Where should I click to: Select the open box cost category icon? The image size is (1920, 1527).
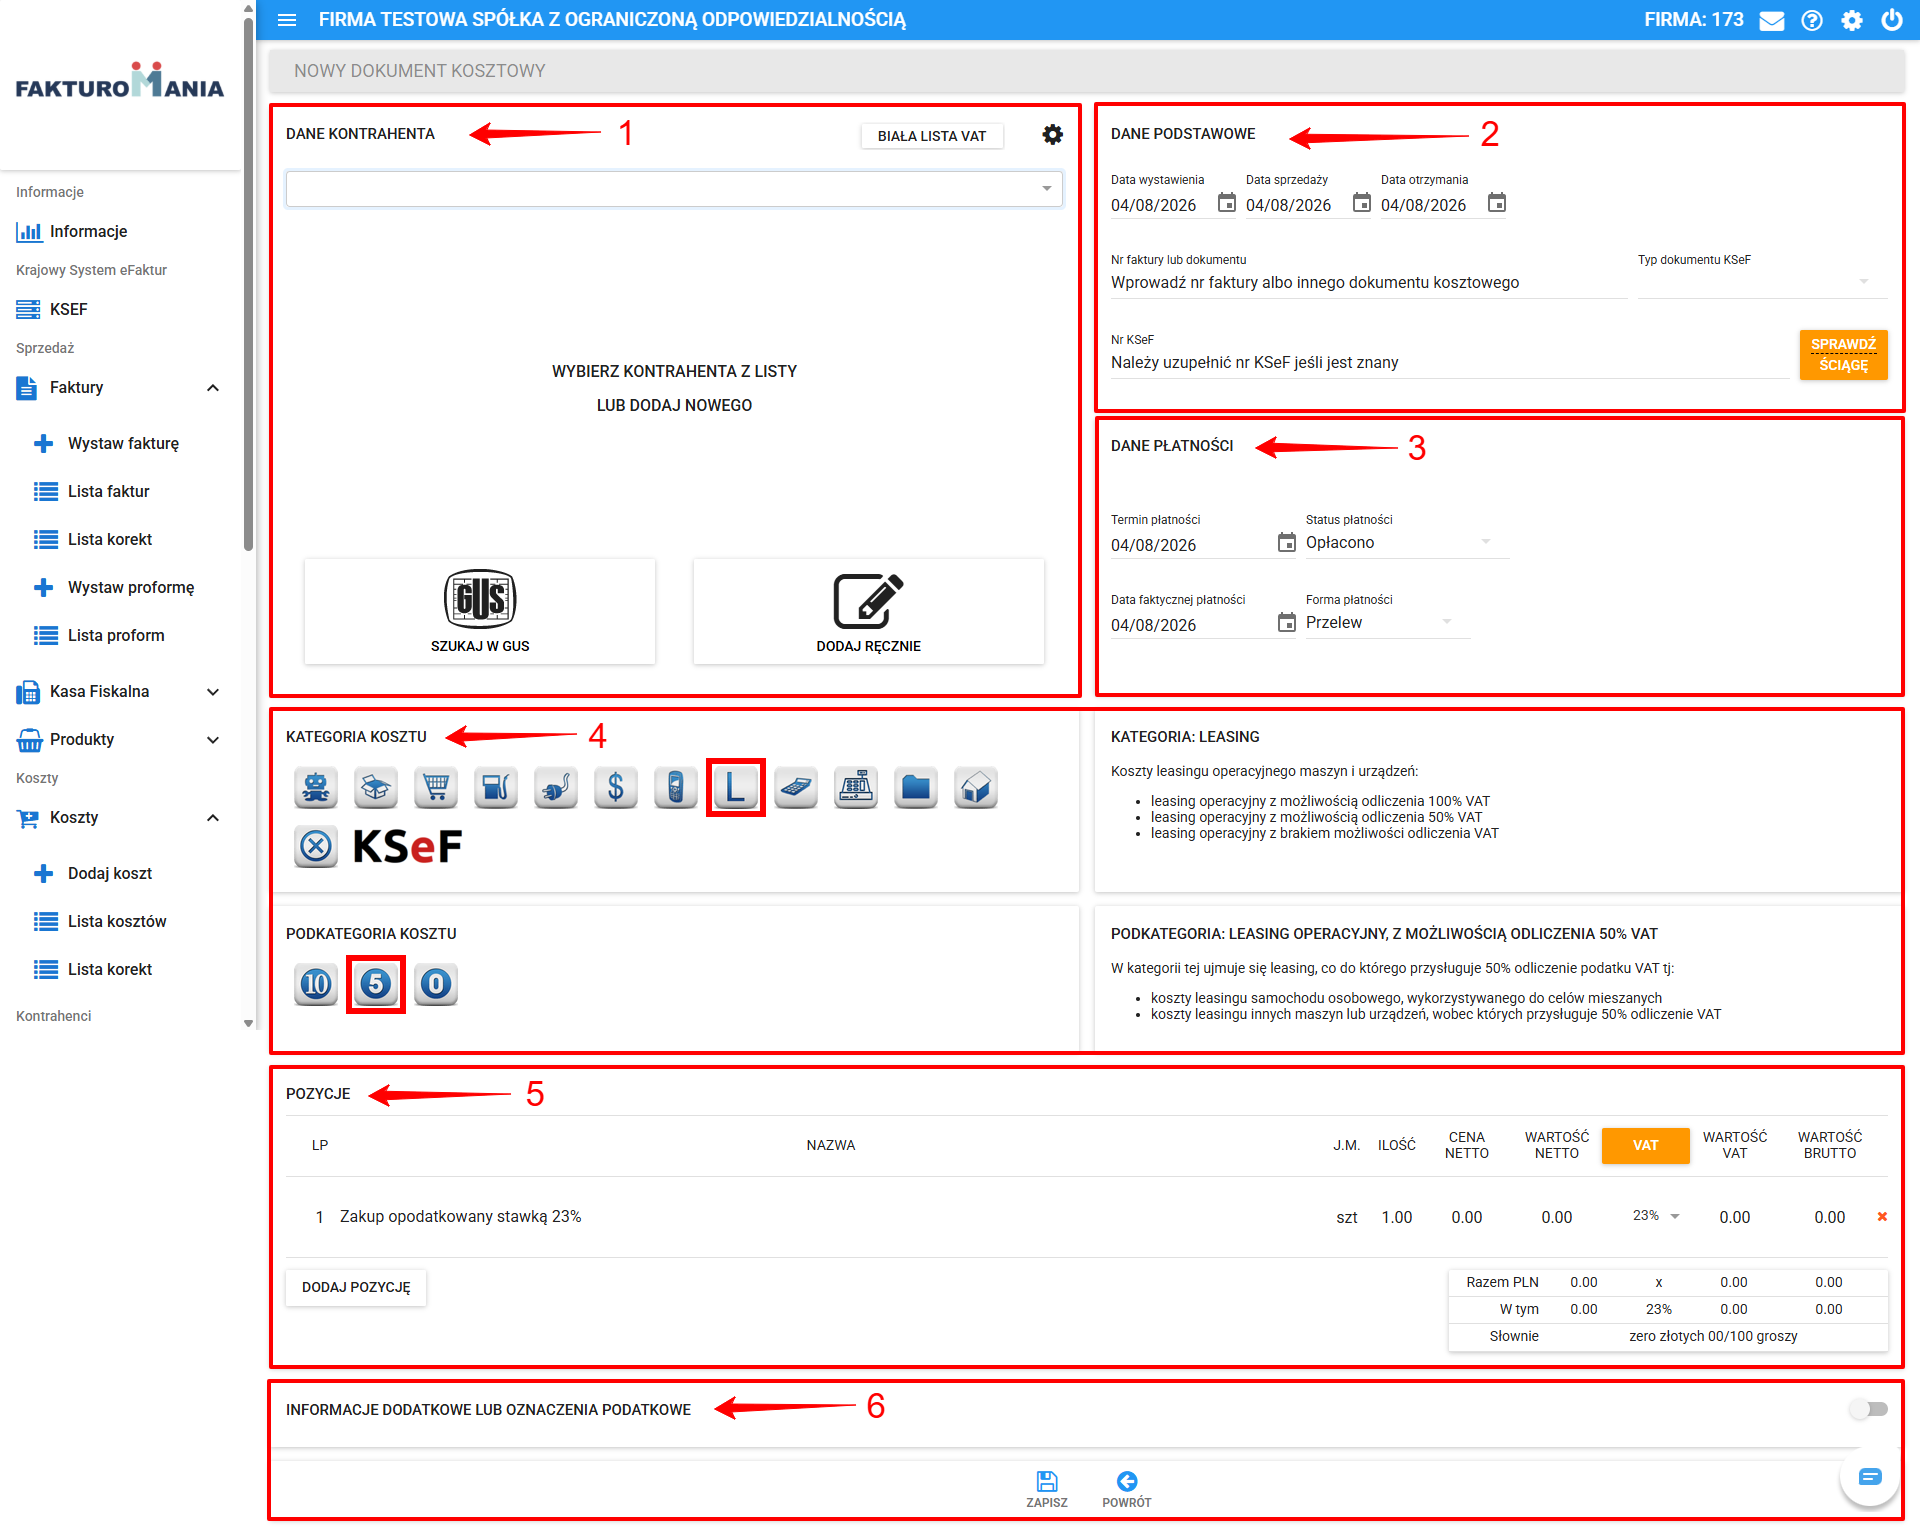point(376,788)
